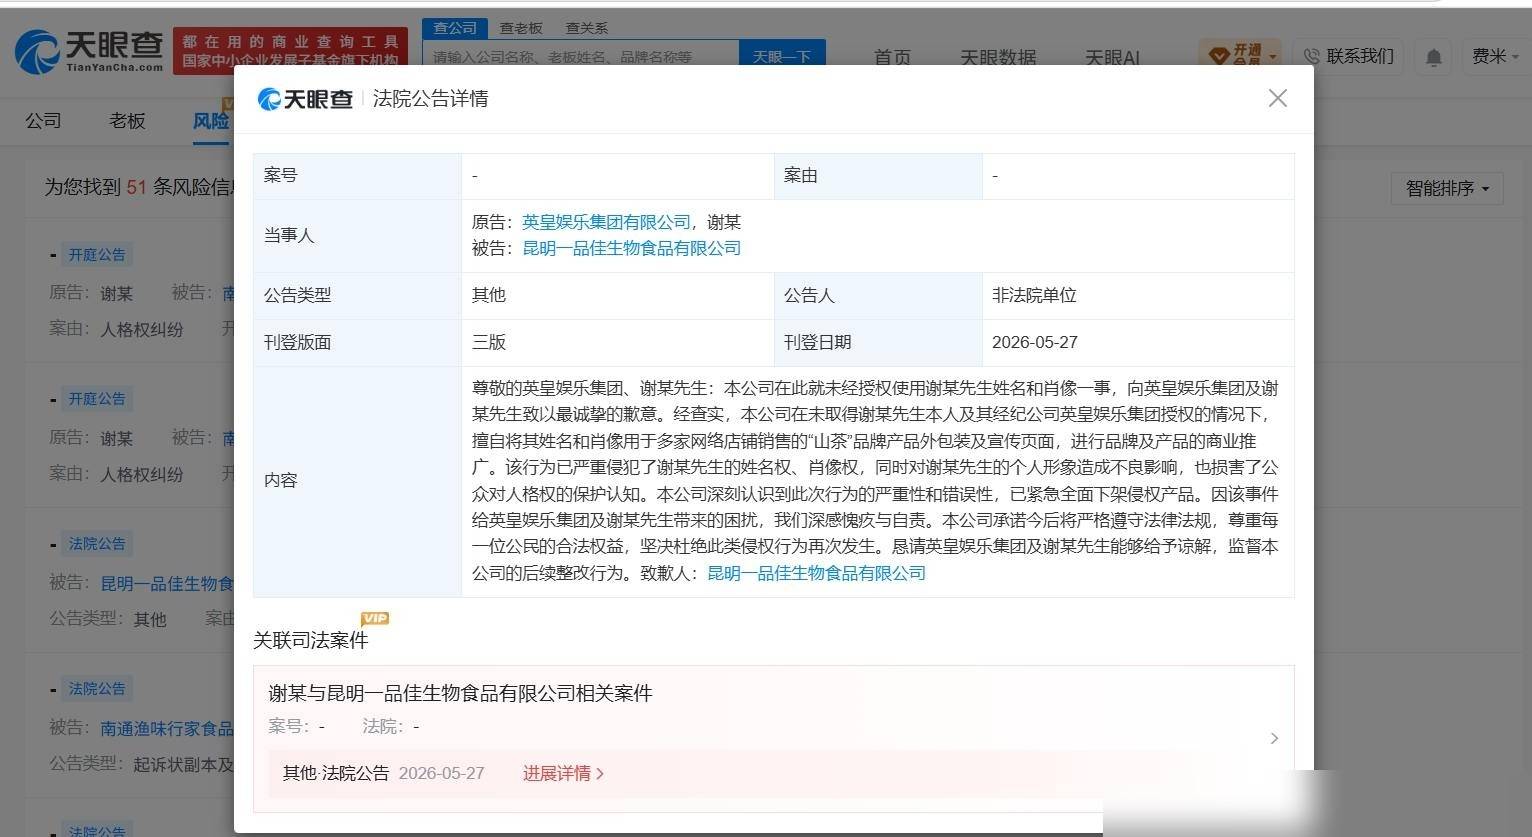
Task: Select the 查老板 search tab
Action: [x=521, y=28]
